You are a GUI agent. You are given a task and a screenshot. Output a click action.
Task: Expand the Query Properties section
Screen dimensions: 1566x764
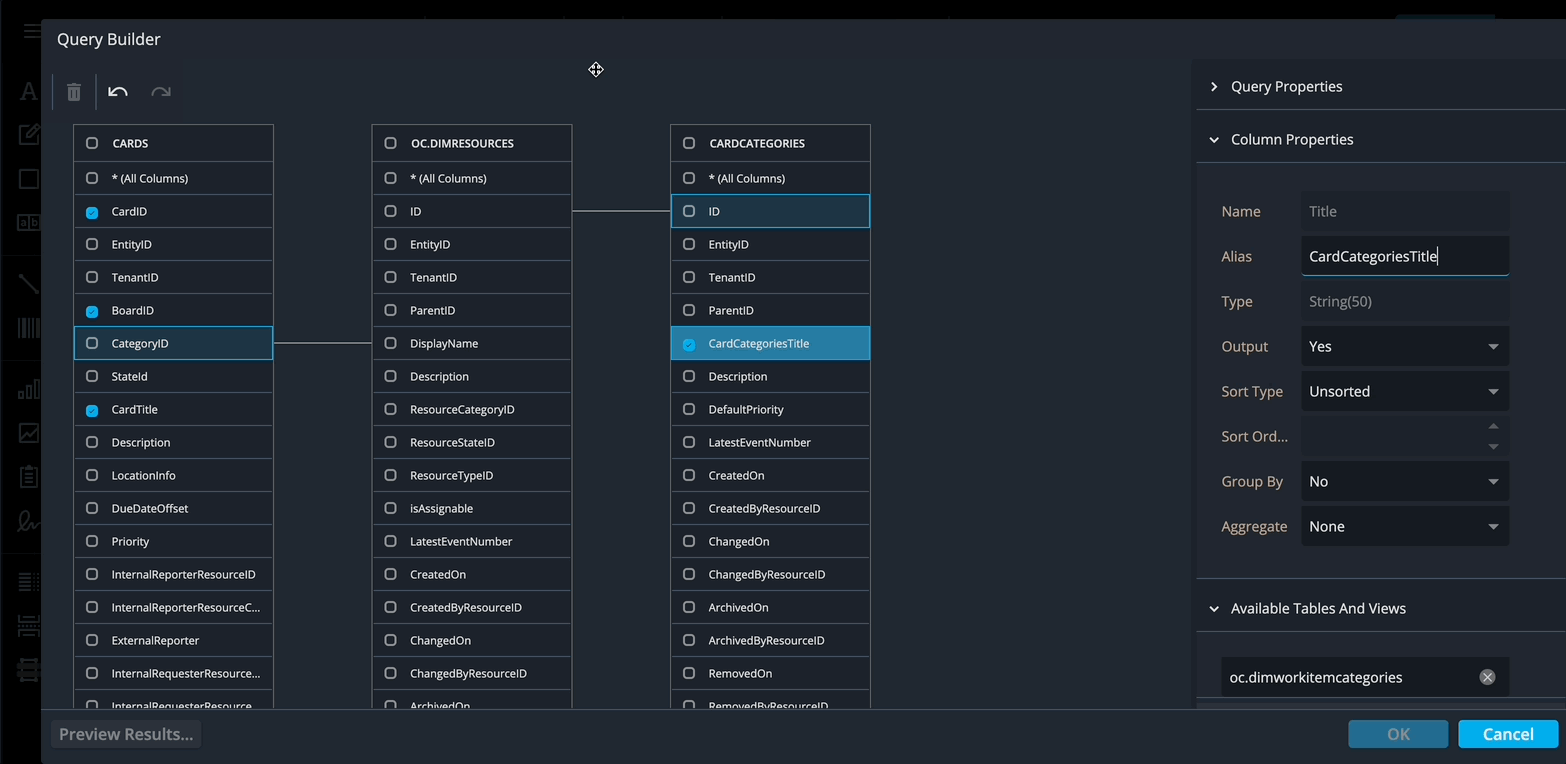1214,87
